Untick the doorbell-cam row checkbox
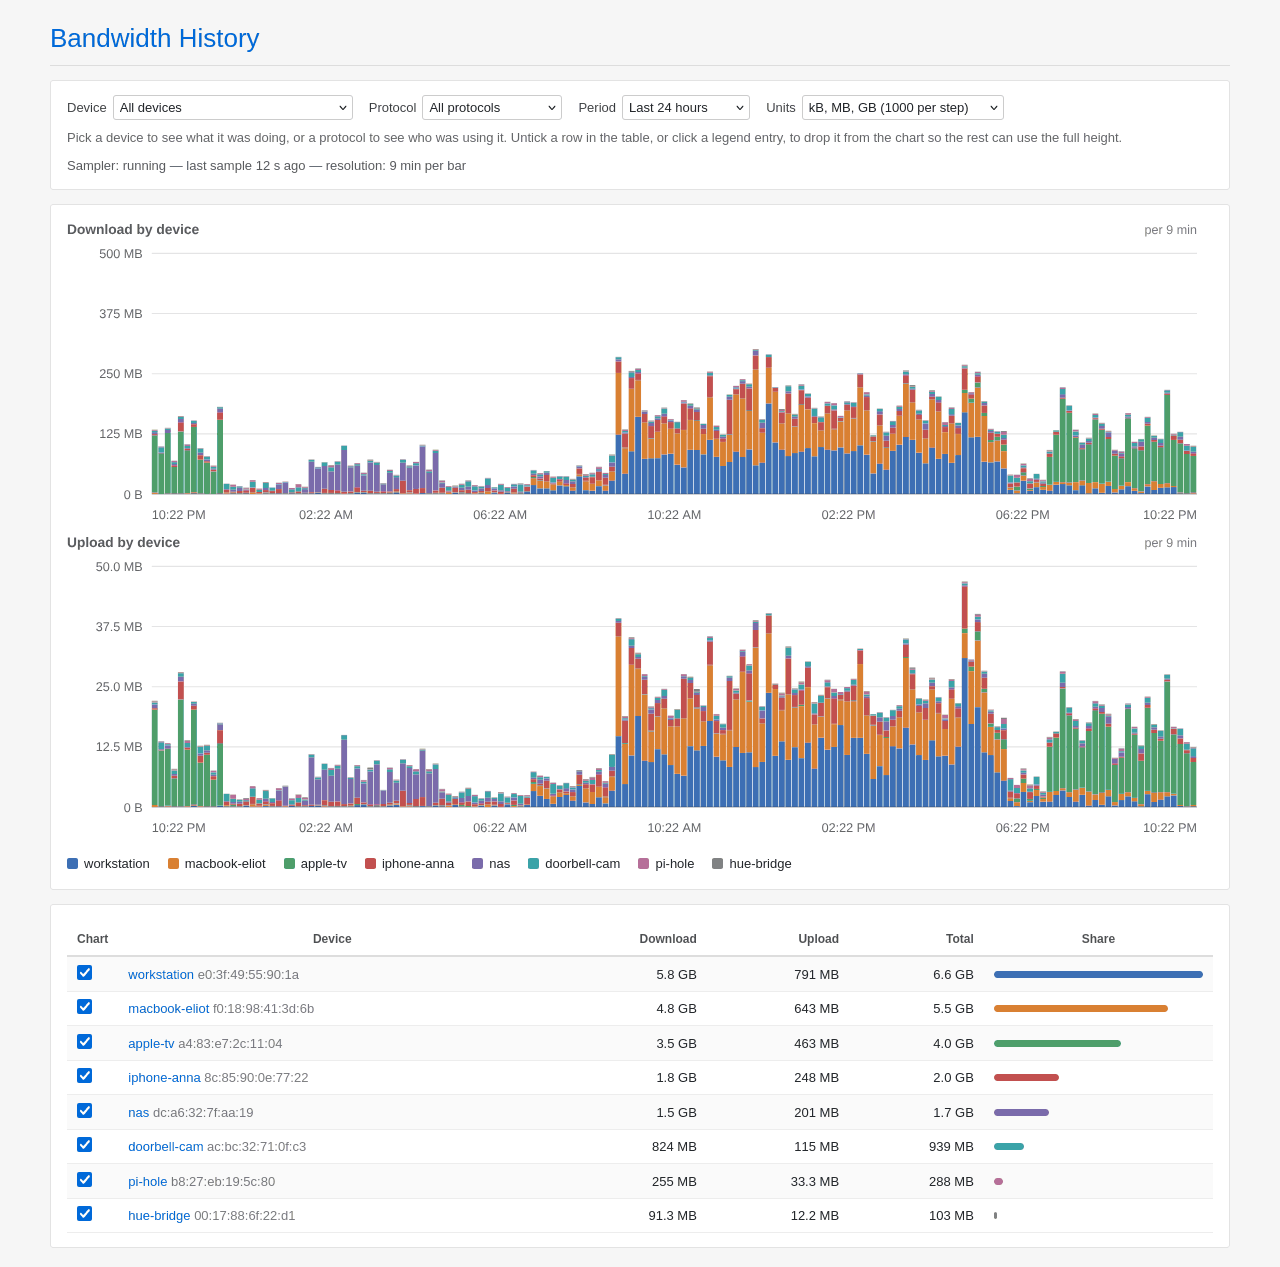 click(x=85, y=1145)
